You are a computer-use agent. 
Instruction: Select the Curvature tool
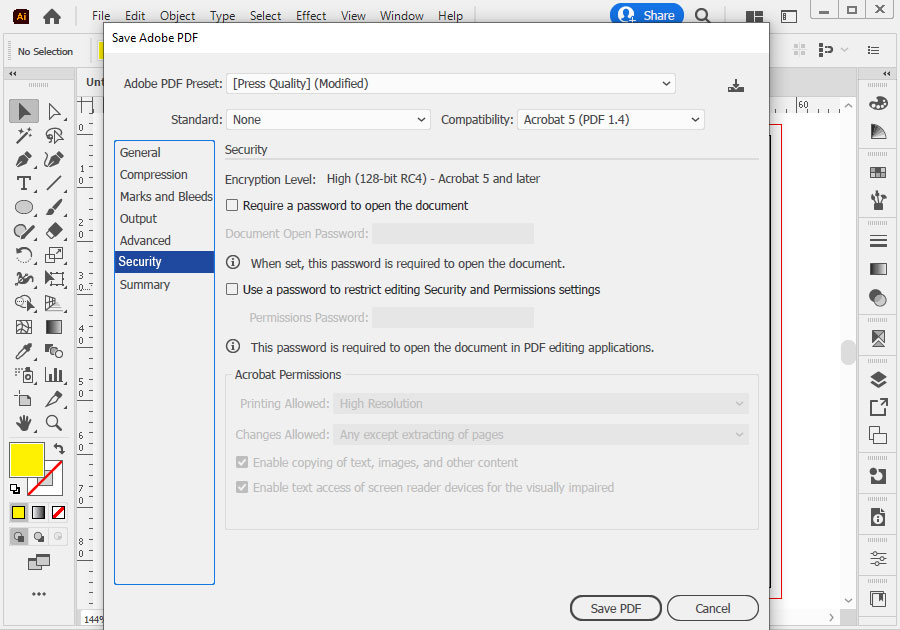click(55, 160)
